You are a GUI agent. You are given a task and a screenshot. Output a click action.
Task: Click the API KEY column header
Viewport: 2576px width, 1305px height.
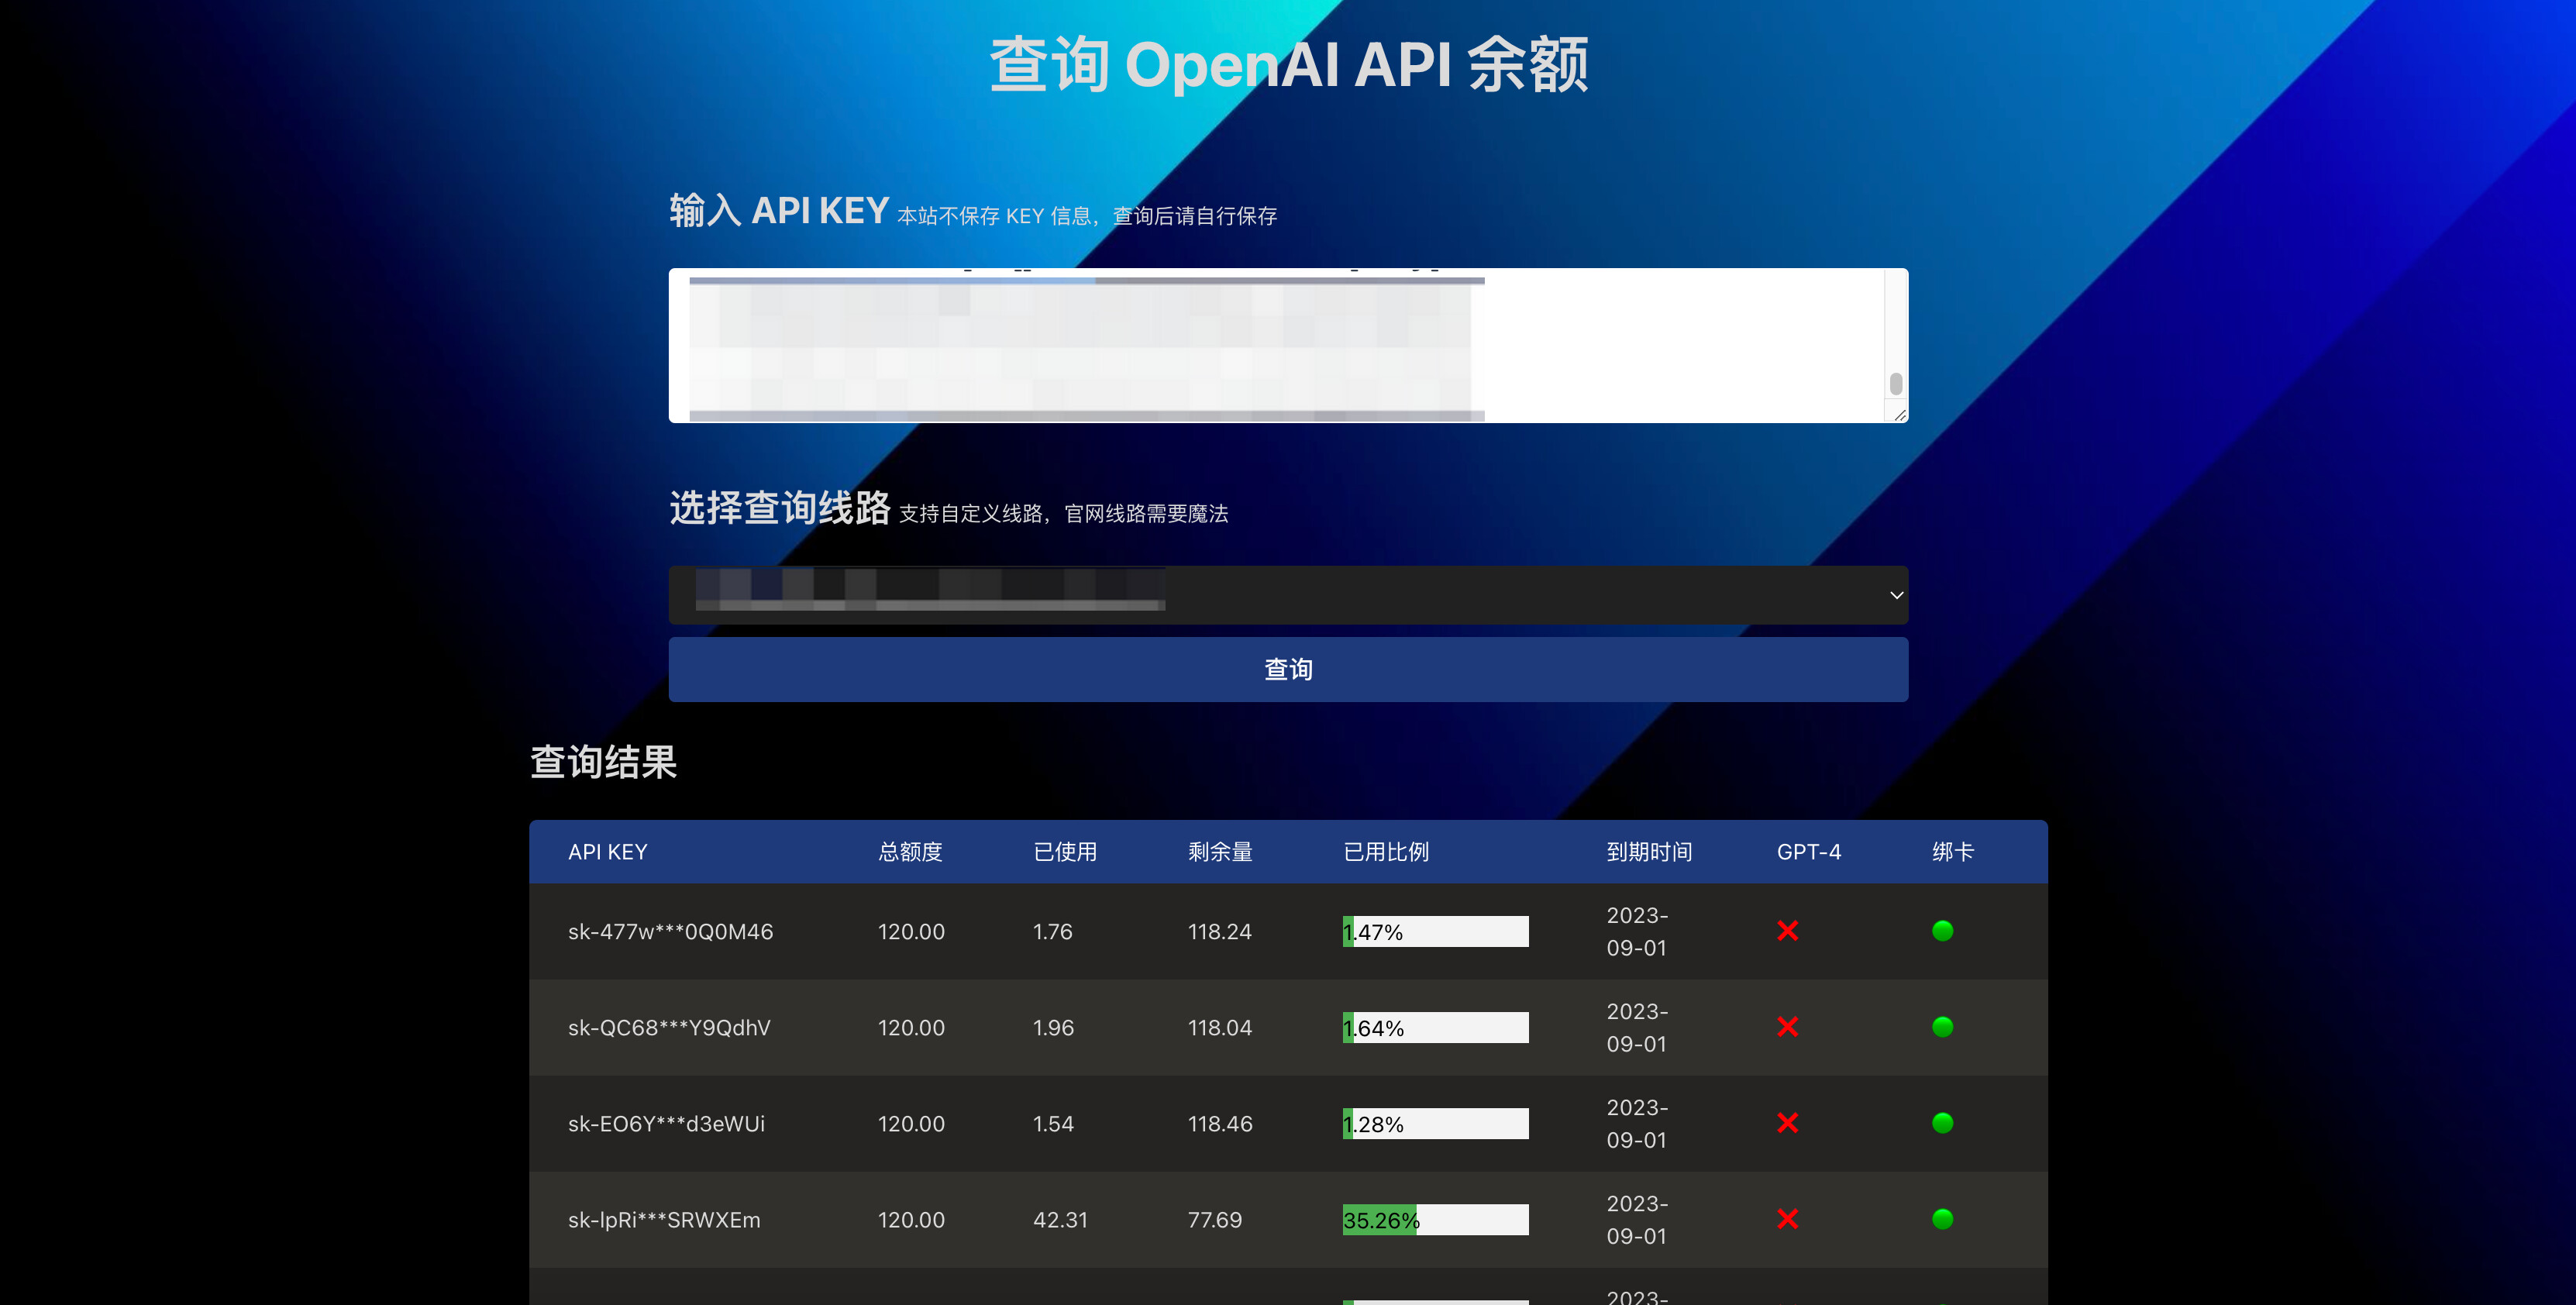pyautogui.click(x=607, y=852)
